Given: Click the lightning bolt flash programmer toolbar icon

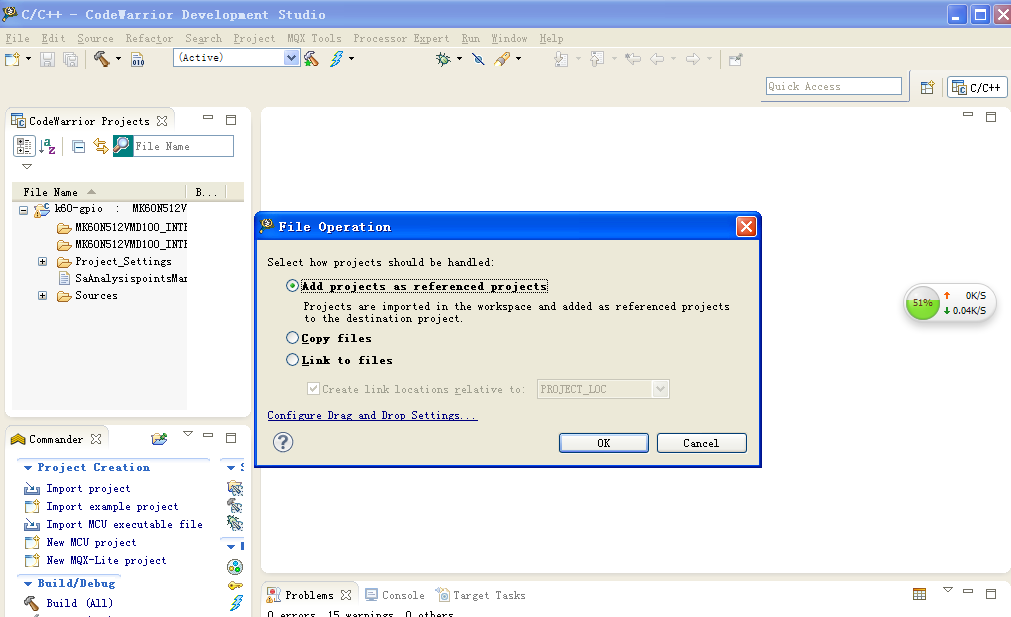Looking at the screenshot, I should tap(337, 59).
